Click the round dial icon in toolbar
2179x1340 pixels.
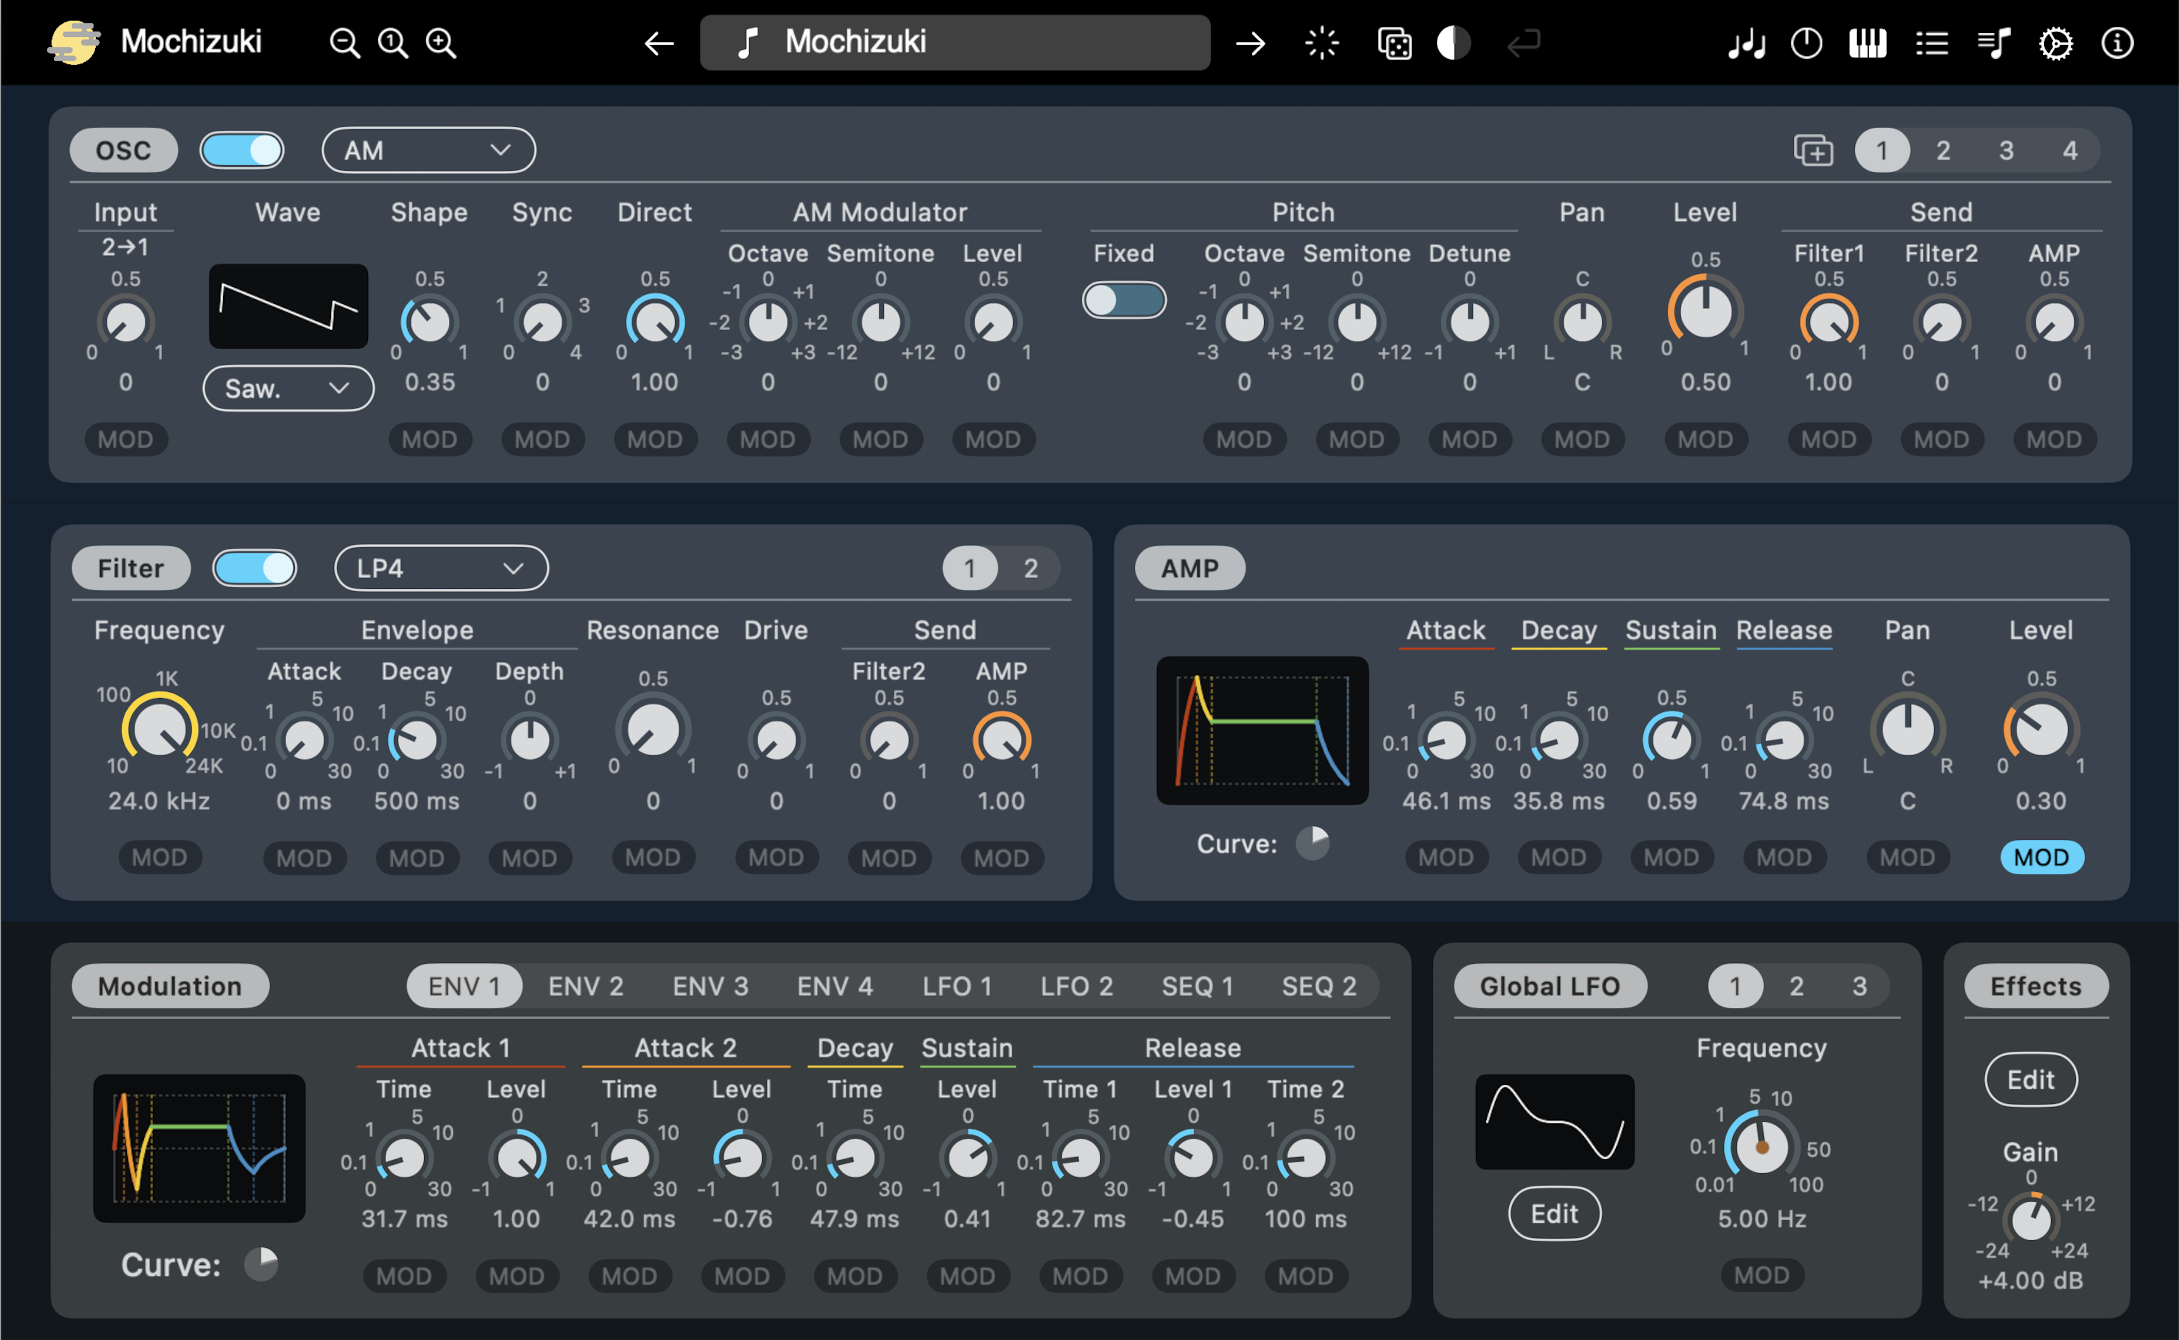(x=1806, y=43)
